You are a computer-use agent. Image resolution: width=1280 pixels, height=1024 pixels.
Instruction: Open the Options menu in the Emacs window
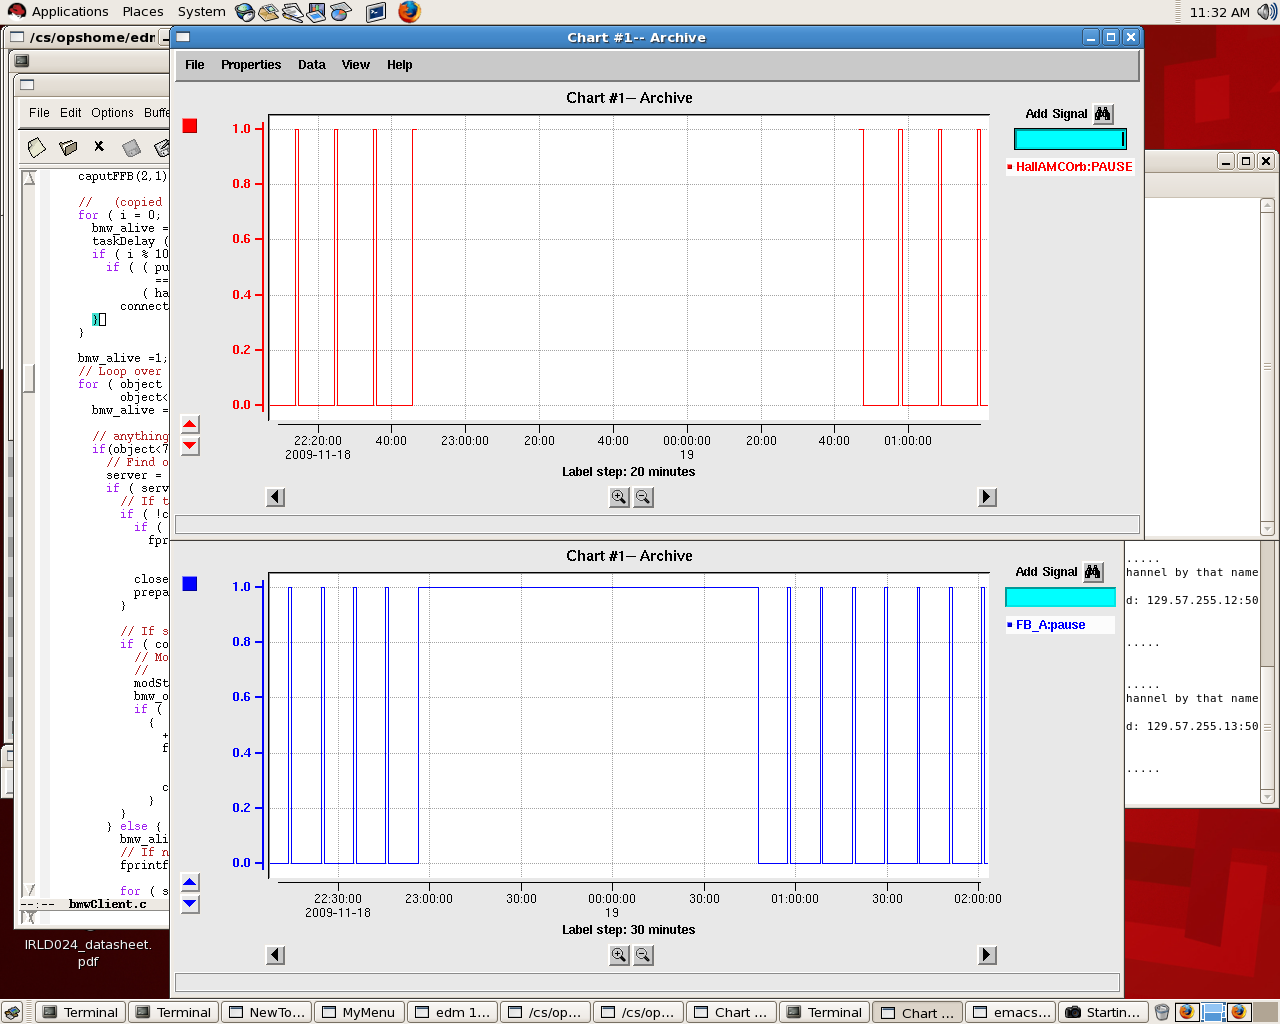[x=112, y=113]
